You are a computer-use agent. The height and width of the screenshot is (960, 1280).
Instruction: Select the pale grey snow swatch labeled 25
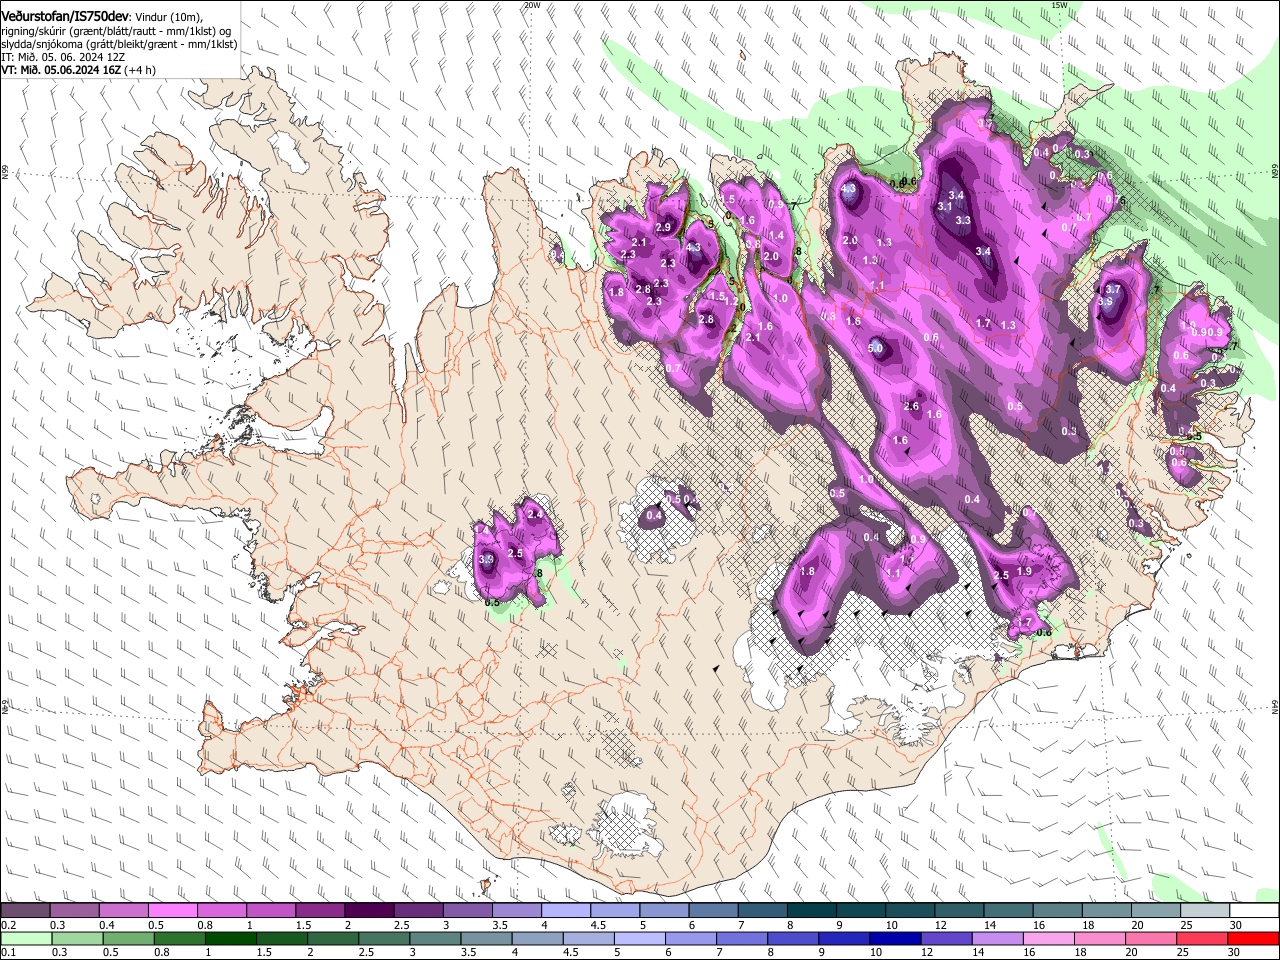pyautogui.click(x=1204, y=911)
